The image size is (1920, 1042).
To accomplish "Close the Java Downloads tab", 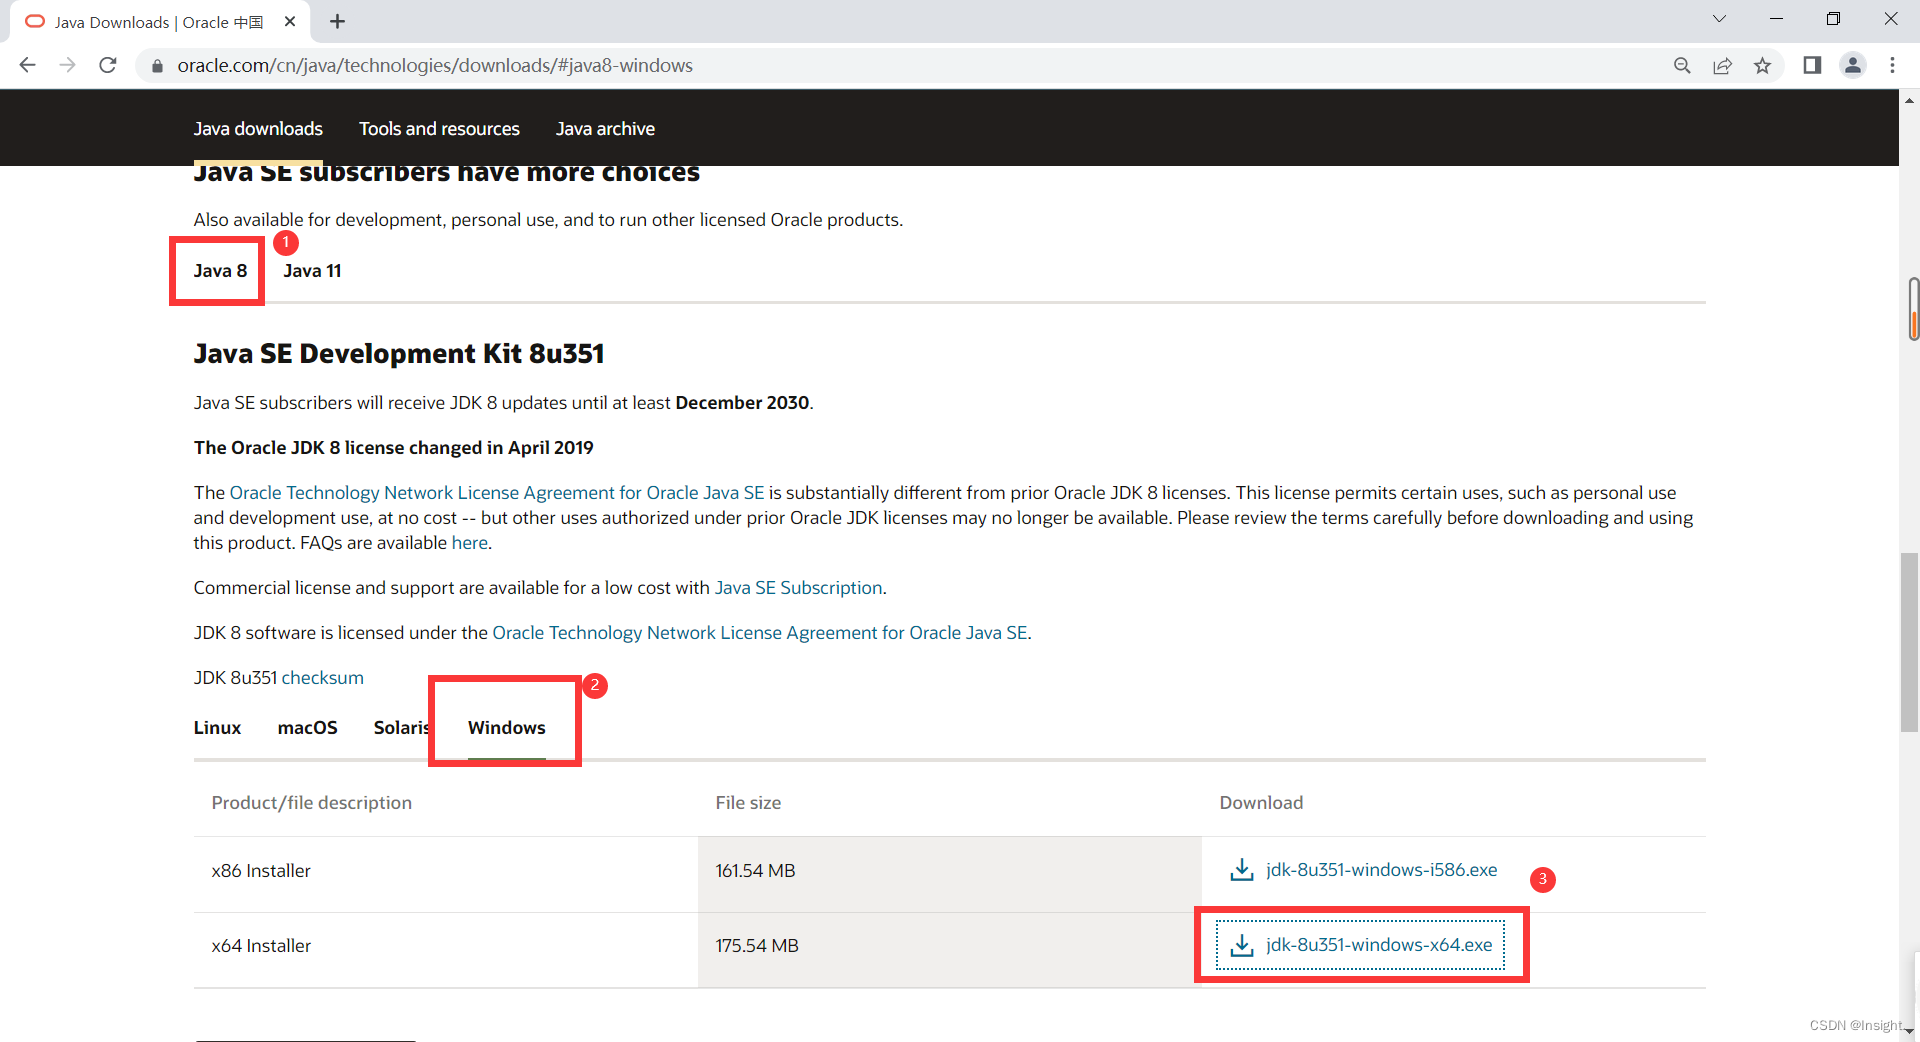I will (290, 21).
